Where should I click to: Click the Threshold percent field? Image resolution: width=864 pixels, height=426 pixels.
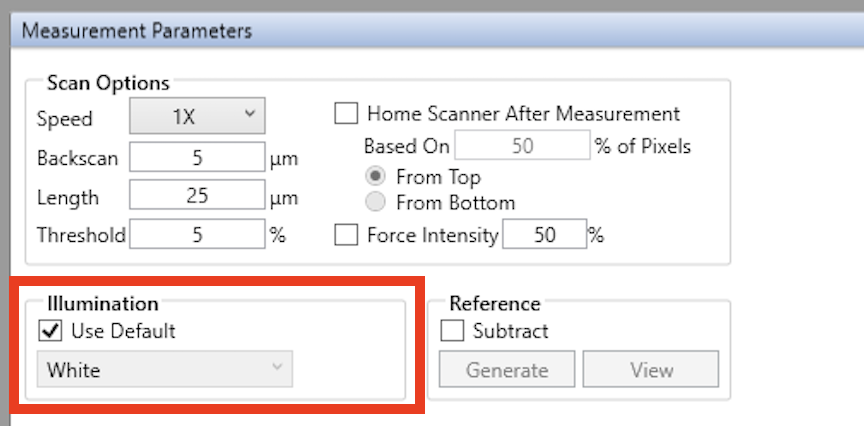click(197, 236)
